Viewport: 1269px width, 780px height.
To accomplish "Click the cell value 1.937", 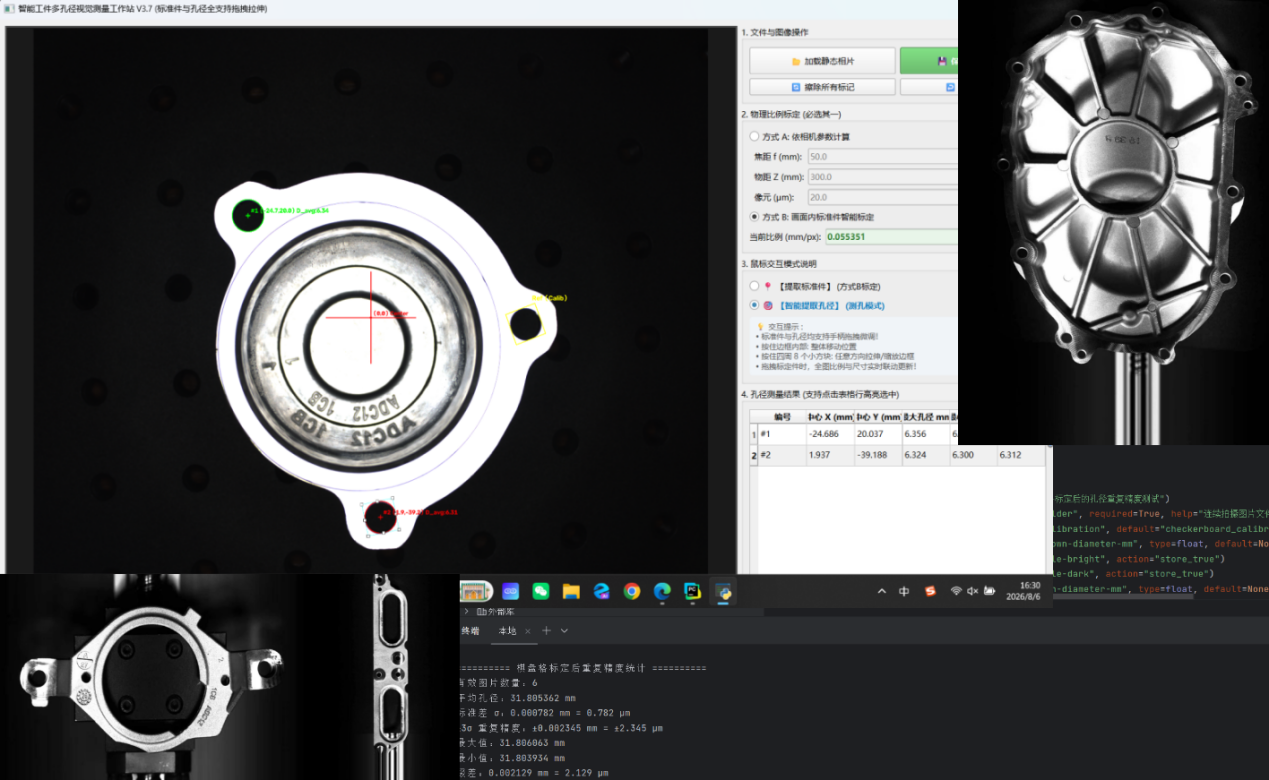I will 830,455.
